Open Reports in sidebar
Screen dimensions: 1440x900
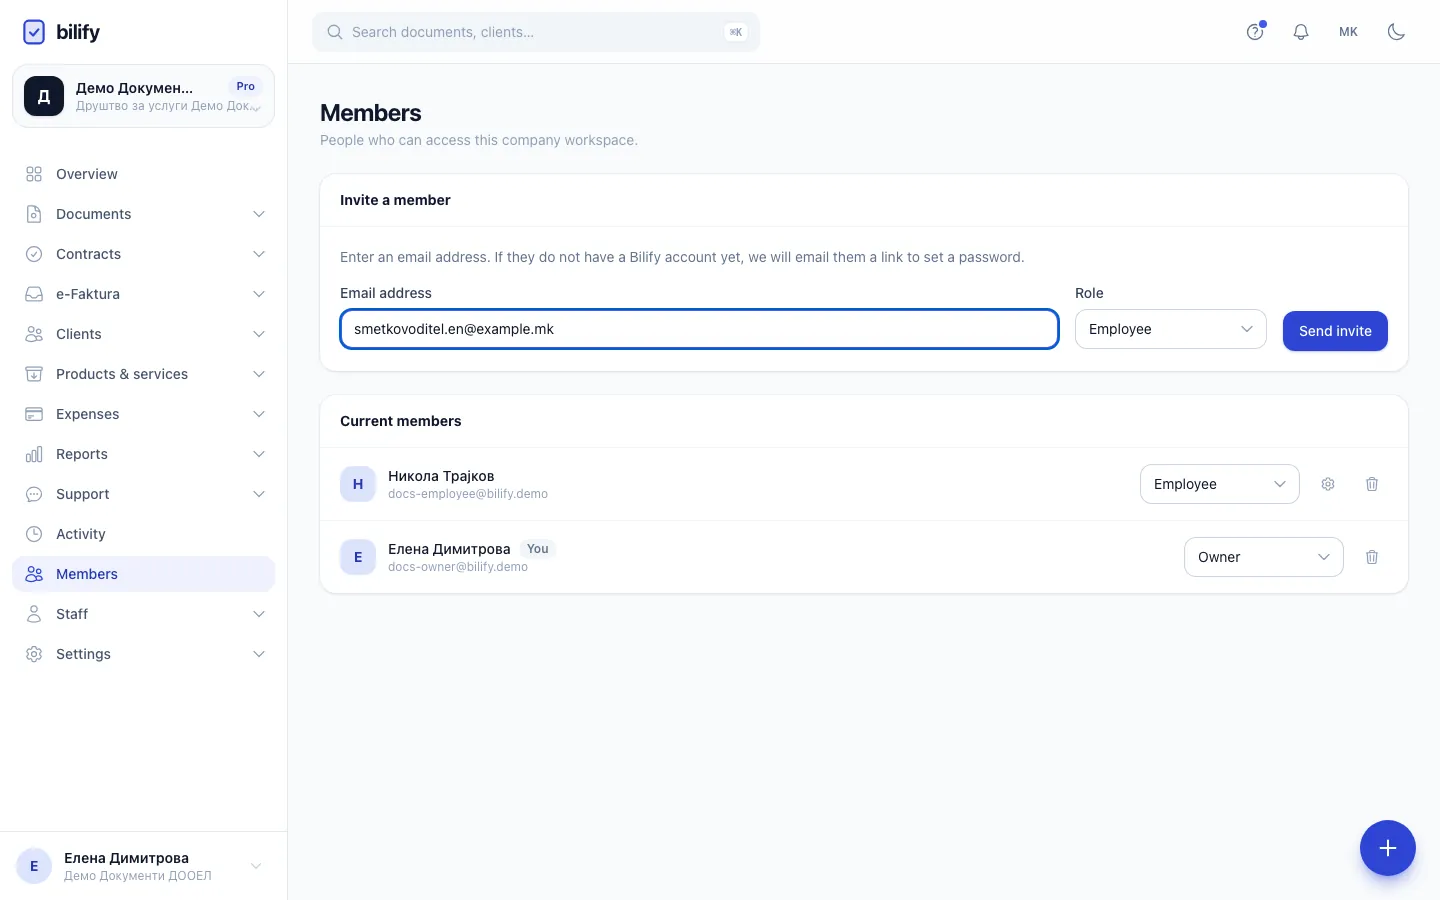pyautogui.click(x=143, y=454)
